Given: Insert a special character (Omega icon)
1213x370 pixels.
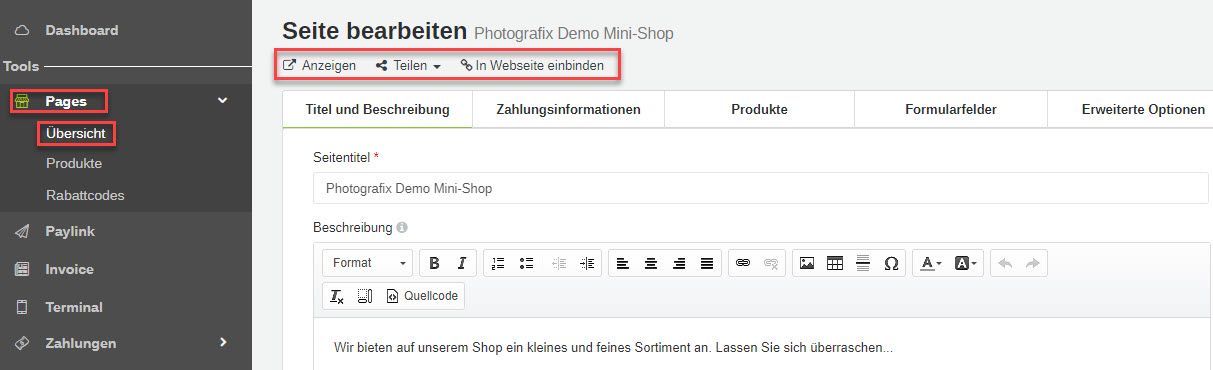Looking at the screenshot, I should [x=891, y=263].
